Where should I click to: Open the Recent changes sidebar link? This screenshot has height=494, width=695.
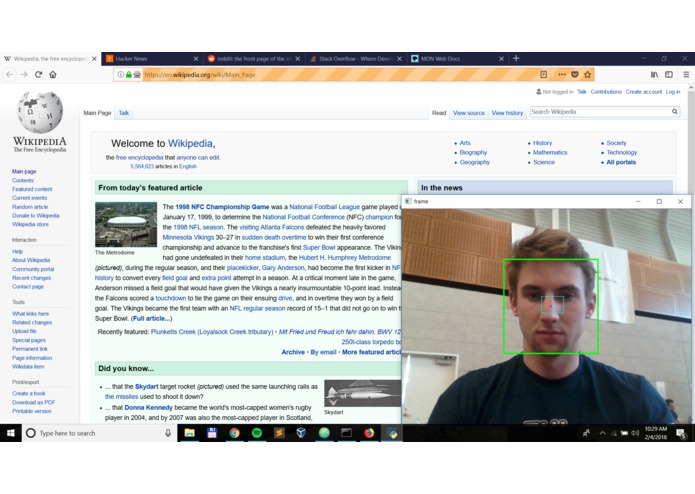tap(31, 278)
